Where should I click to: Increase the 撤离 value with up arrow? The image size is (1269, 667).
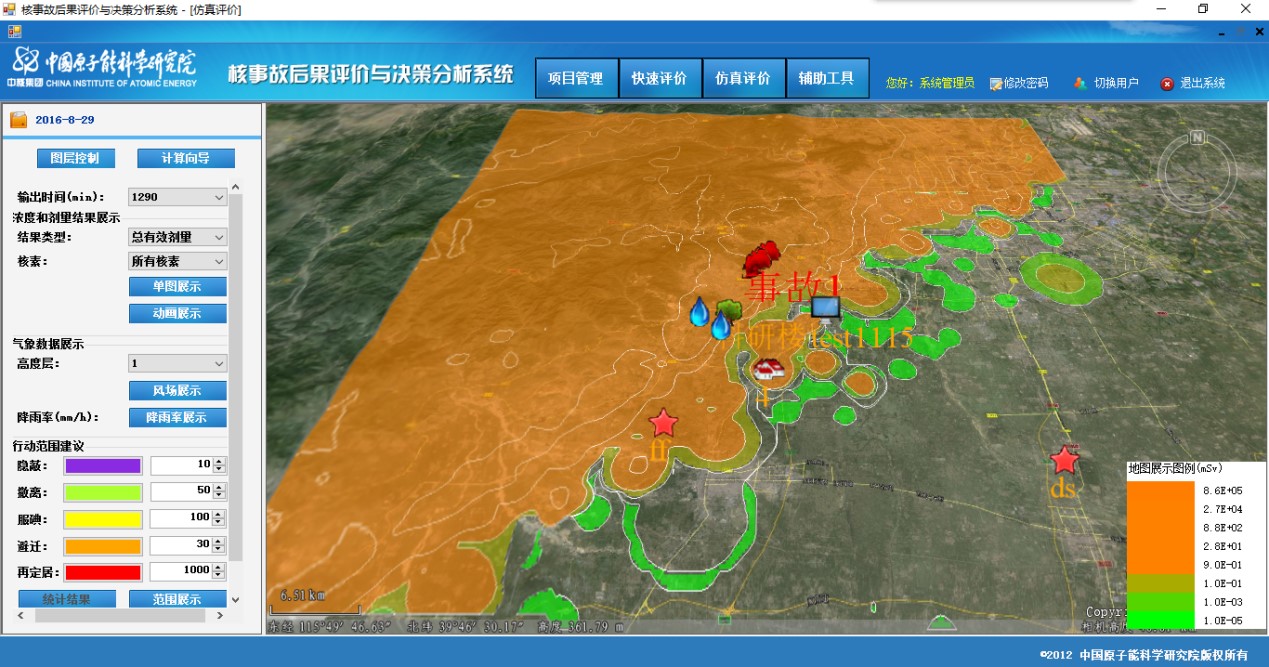pyautogui.click(x=219, y=488)
